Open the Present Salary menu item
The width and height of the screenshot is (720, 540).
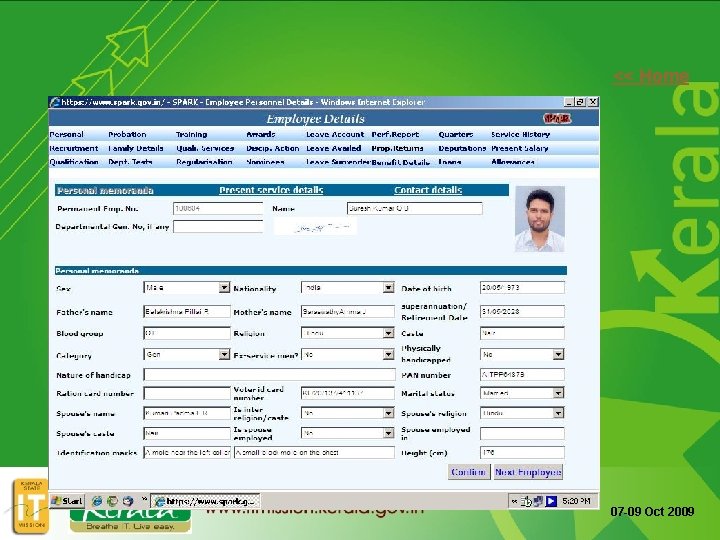[519, 148]
